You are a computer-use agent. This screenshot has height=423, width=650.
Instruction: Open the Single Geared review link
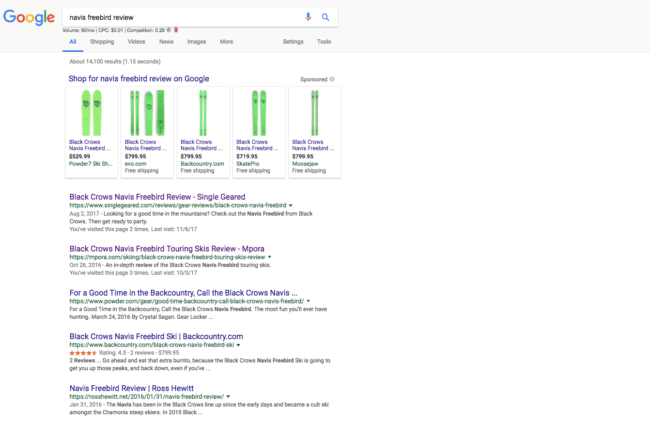point(156,196)
